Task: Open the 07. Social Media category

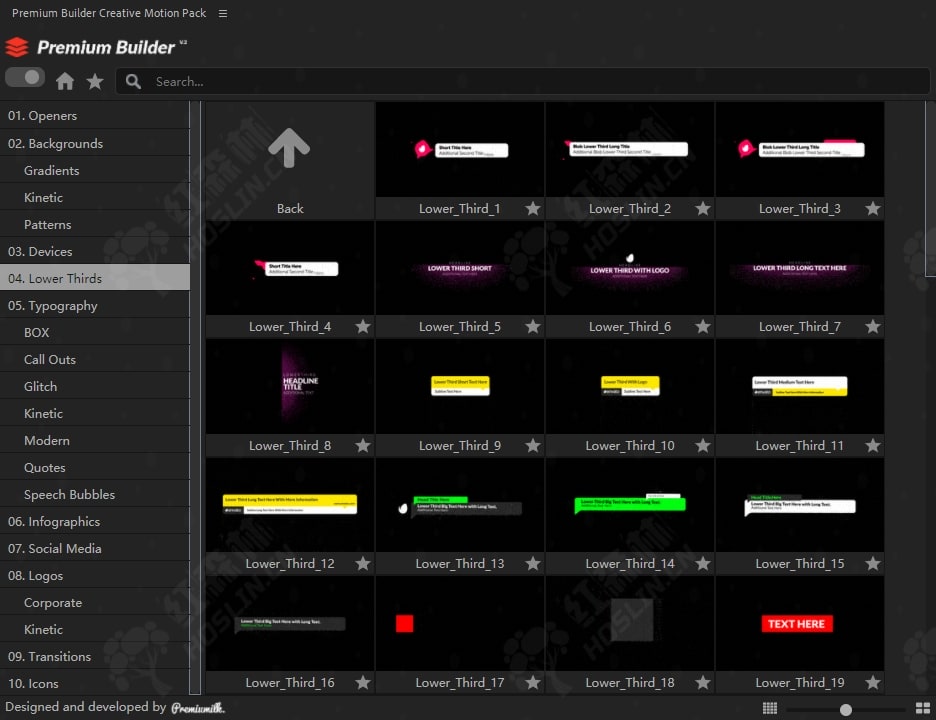Action: tap(95, 549)
